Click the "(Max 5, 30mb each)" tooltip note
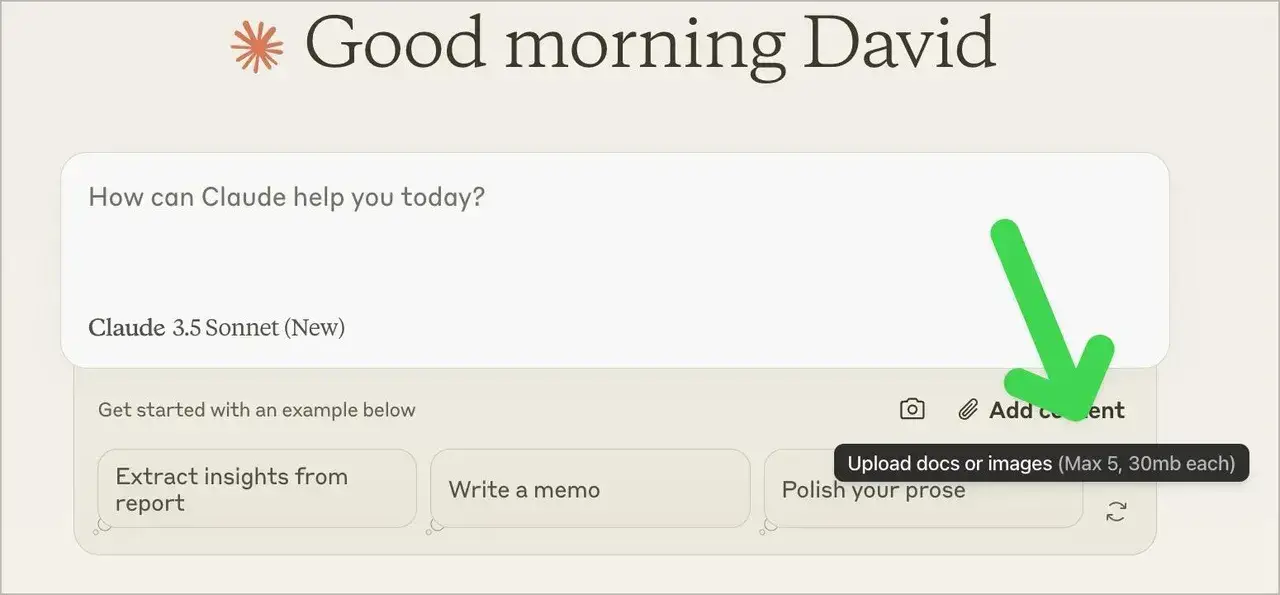The image size is (1280, 595). pos(1147,463)
